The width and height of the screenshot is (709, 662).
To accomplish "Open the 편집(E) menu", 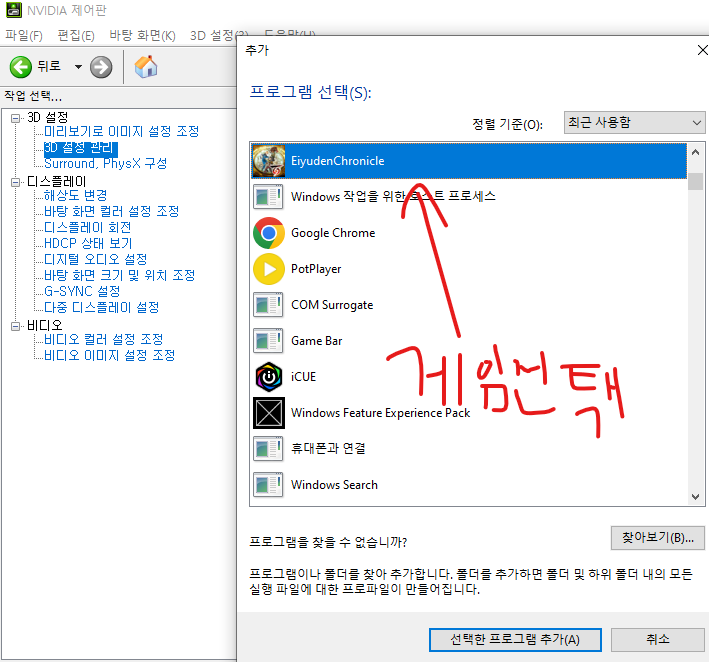I will (x=76, y=36).
